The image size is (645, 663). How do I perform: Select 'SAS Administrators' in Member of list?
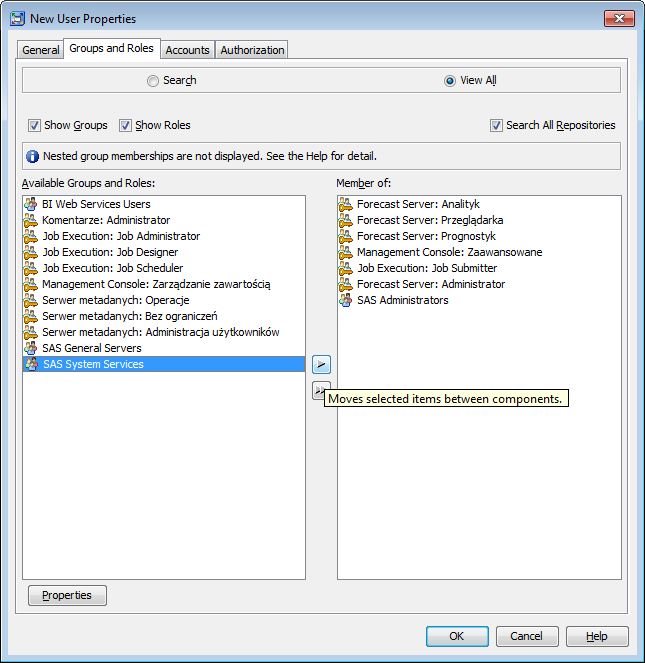(x=479, y=301)
